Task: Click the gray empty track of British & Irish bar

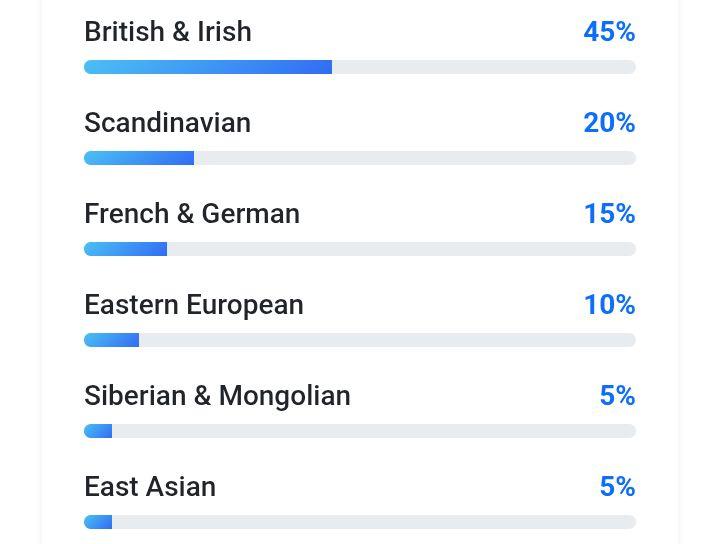Action: [x=484, y=67]
